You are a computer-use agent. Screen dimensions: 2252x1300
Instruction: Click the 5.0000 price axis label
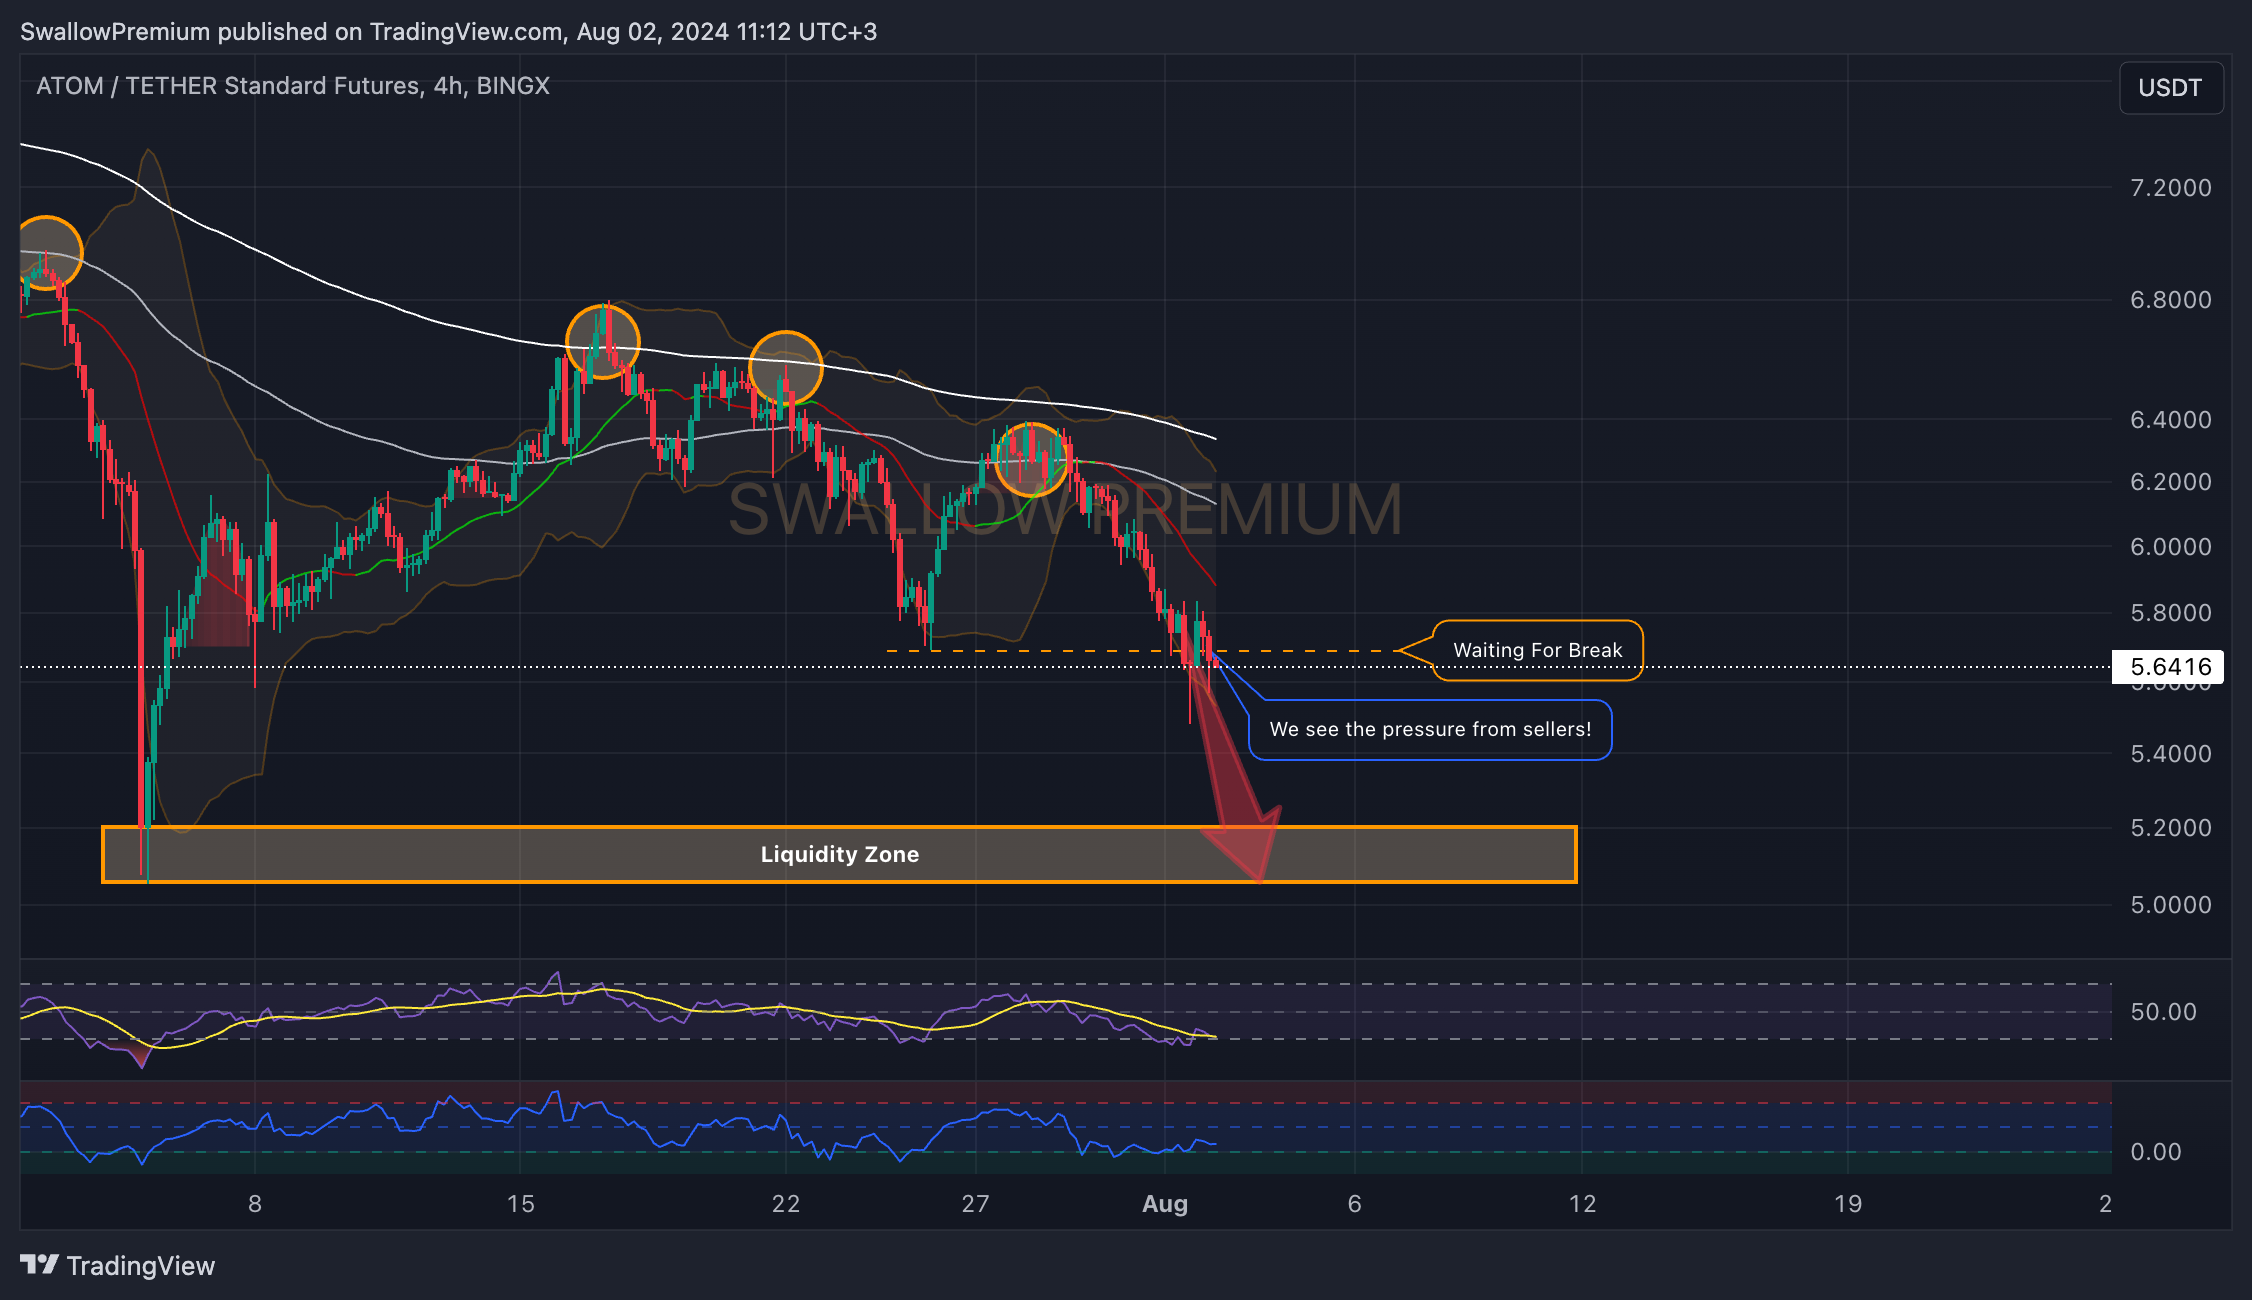click(x=2171, y=905)
